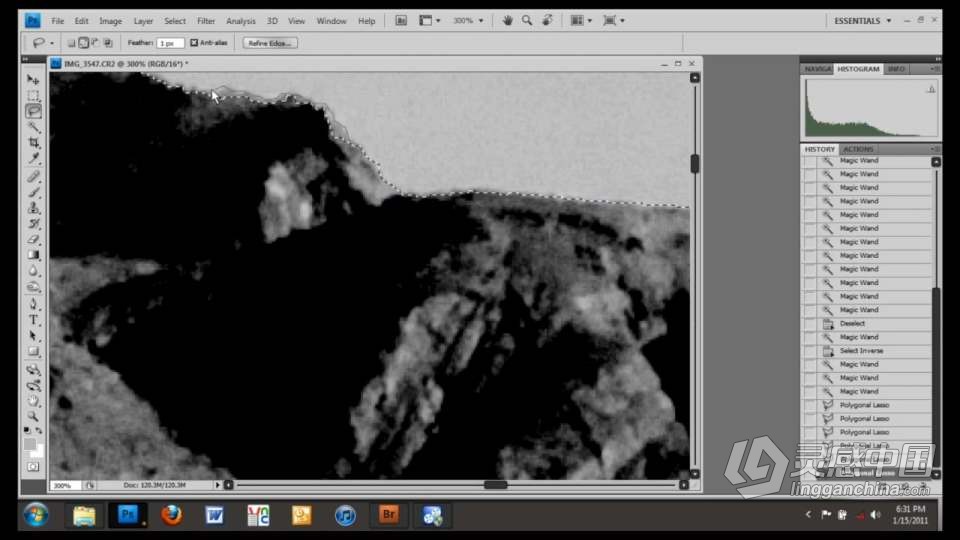Launch Bridge from the application bar
960x540 pixels.
pos(401,20)
